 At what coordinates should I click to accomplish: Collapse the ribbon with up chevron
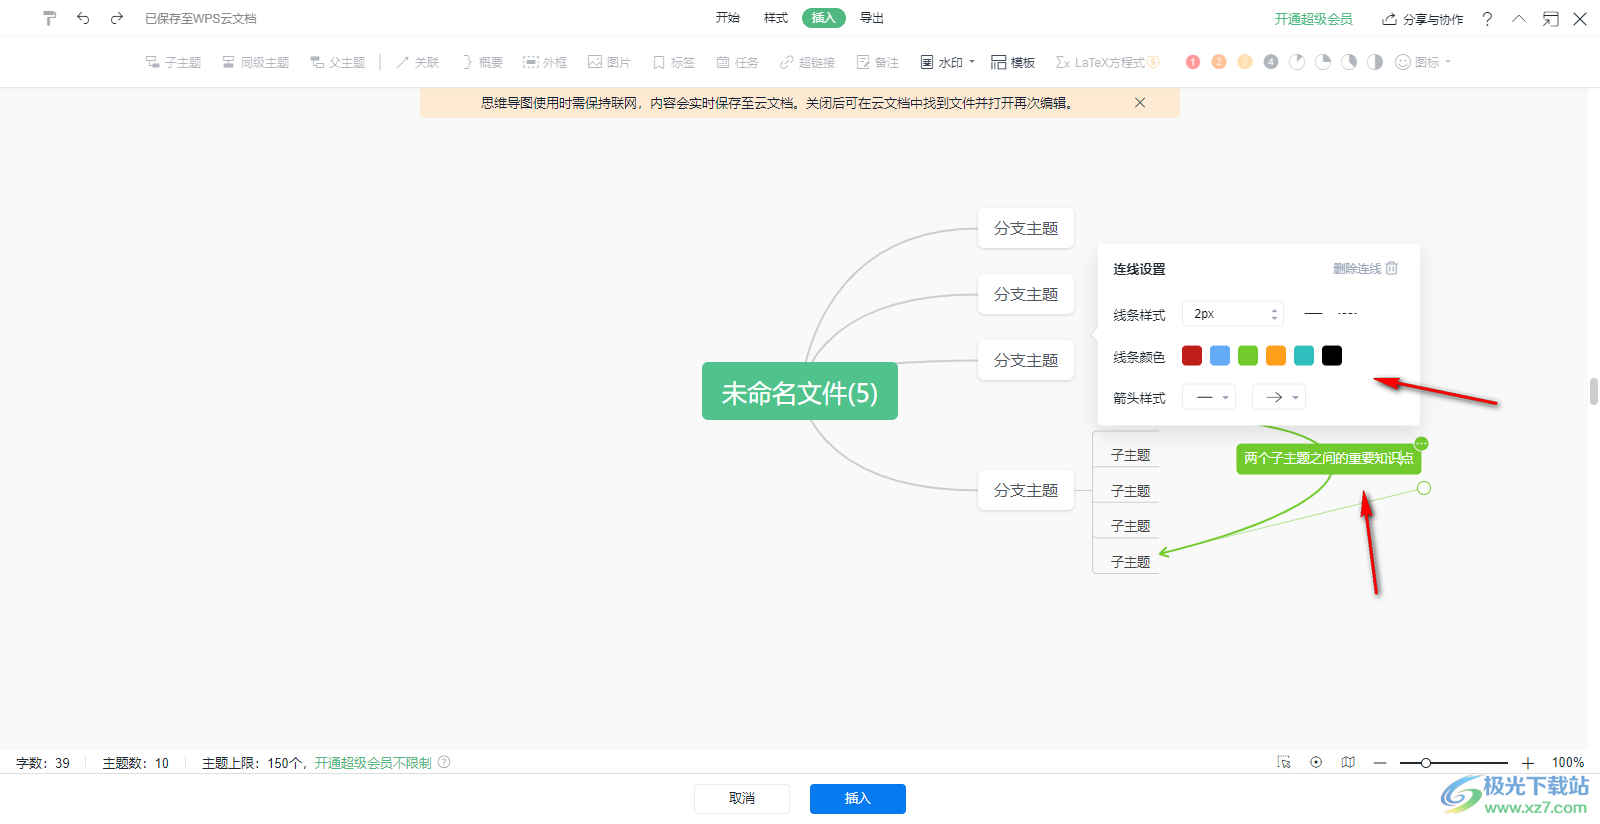tap(1519, 19)
